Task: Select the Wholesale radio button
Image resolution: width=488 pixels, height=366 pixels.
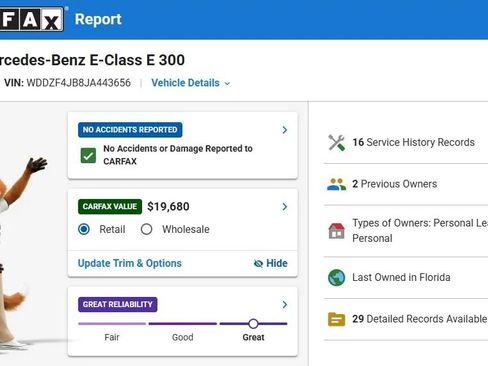Action: [146, 229]
